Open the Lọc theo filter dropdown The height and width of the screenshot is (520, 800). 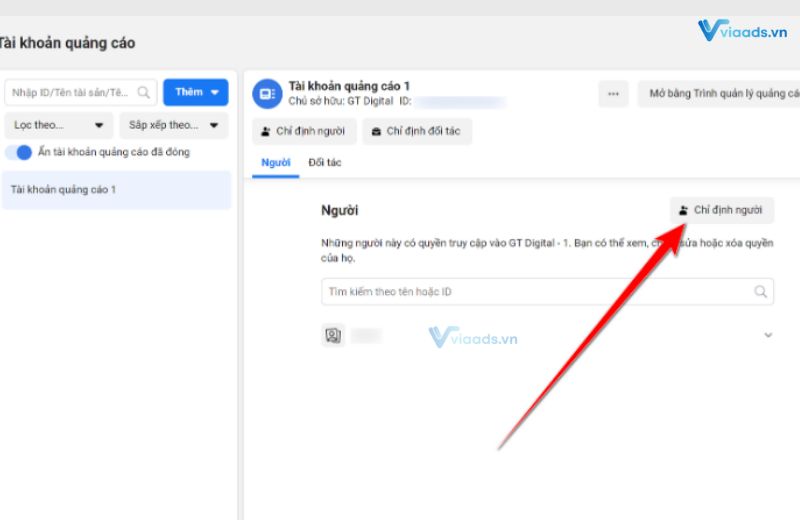[x=59, y=125]
